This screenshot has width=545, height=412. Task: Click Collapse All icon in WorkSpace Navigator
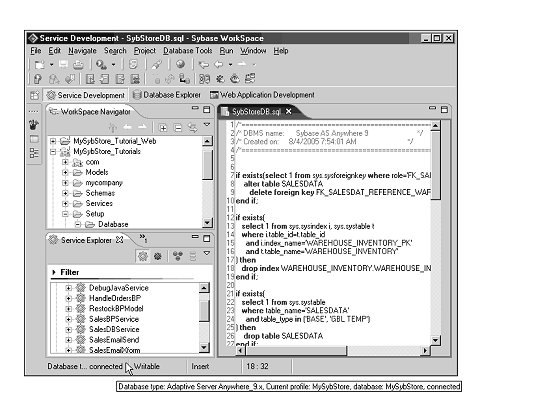178,128
